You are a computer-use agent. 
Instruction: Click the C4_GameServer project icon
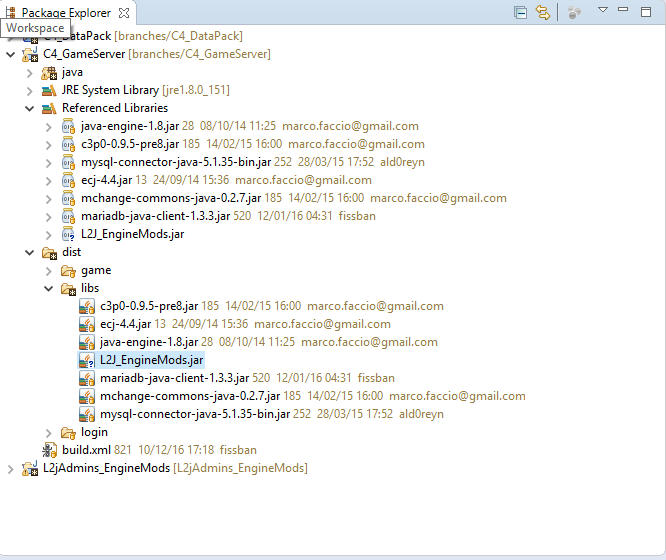[30, 54]
